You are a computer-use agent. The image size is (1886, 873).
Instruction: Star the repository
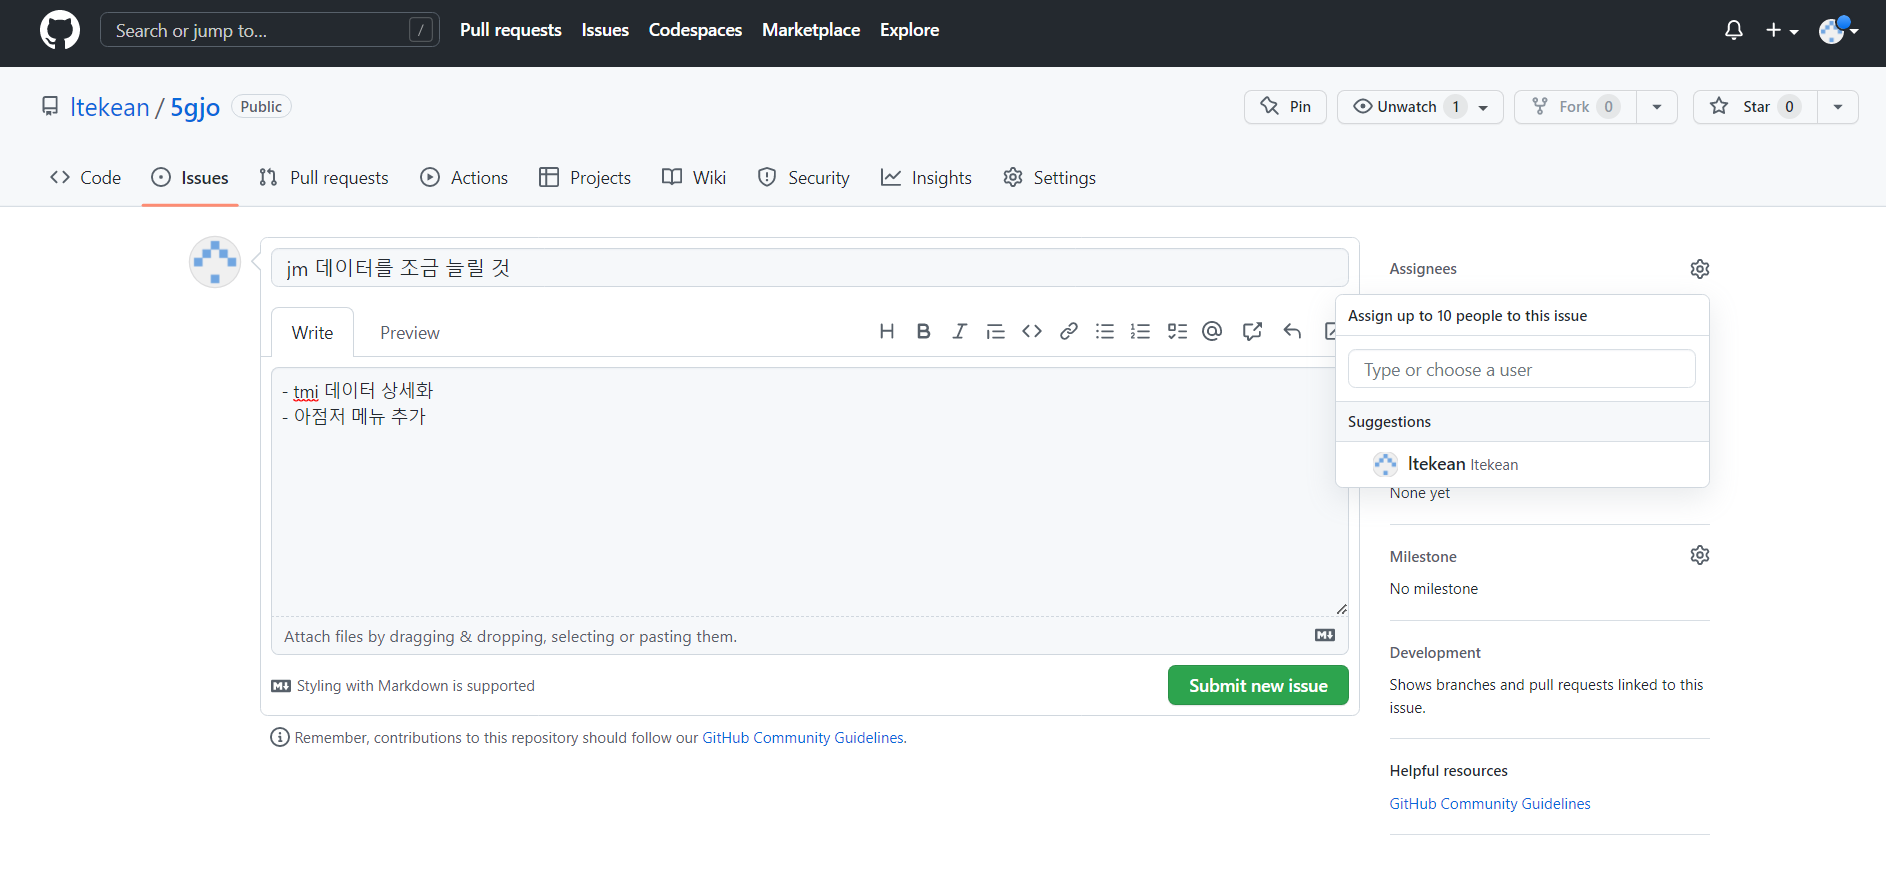[1755, 107]
